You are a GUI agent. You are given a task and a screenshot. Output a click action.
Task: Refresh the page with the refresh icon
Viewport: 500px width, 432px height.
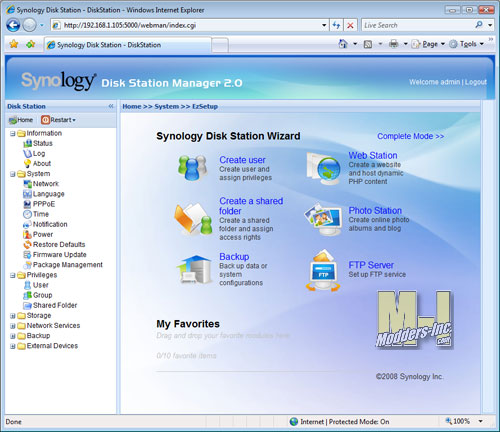point(336,25)
